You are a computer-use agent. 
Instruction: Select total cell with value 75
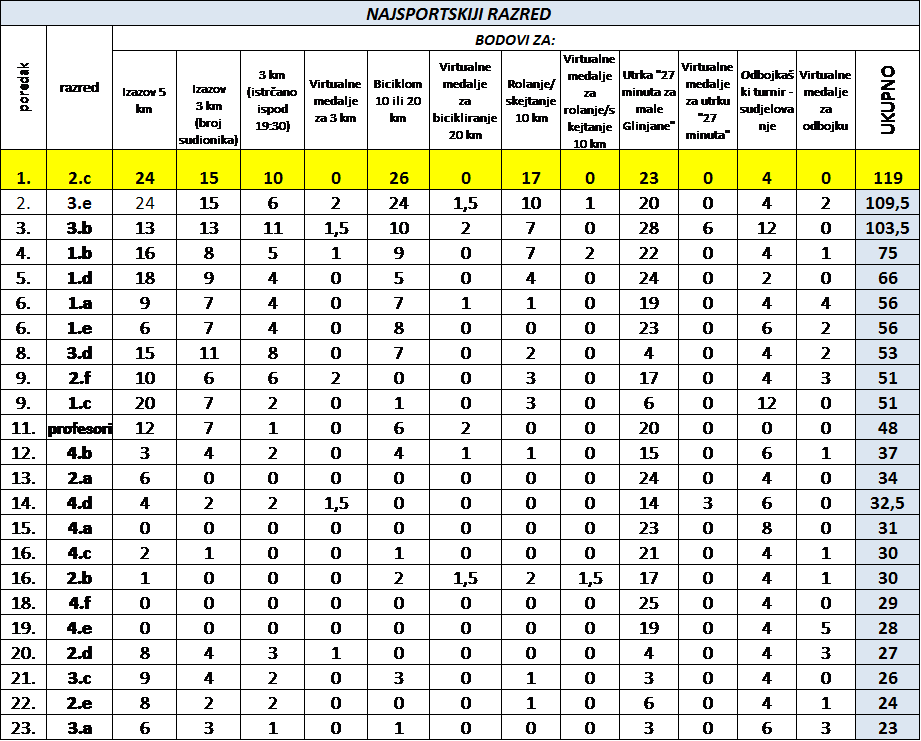pyautogui.click(x=888, y=253)
